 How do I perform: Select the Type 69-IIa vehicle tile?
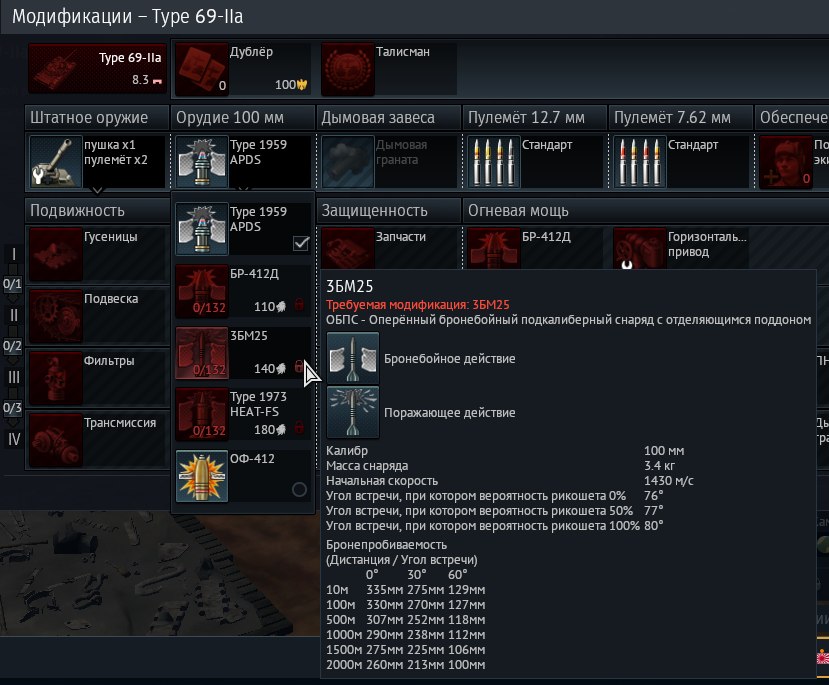point(98,69)
